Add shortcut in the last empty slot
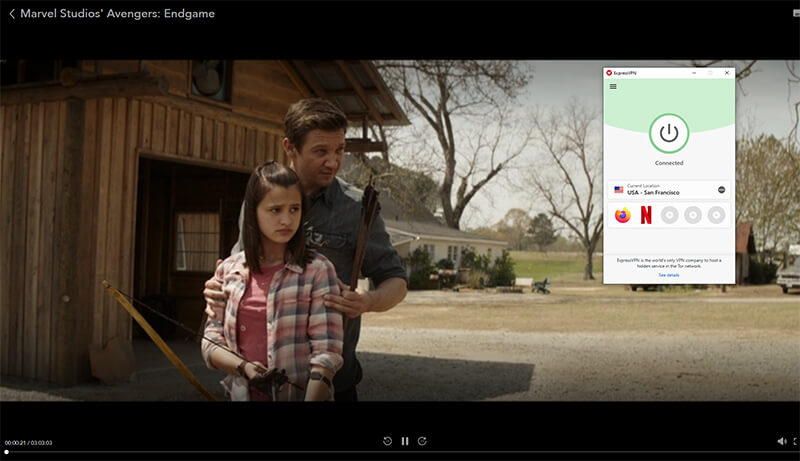800x461 pixels. coord(716,215)
